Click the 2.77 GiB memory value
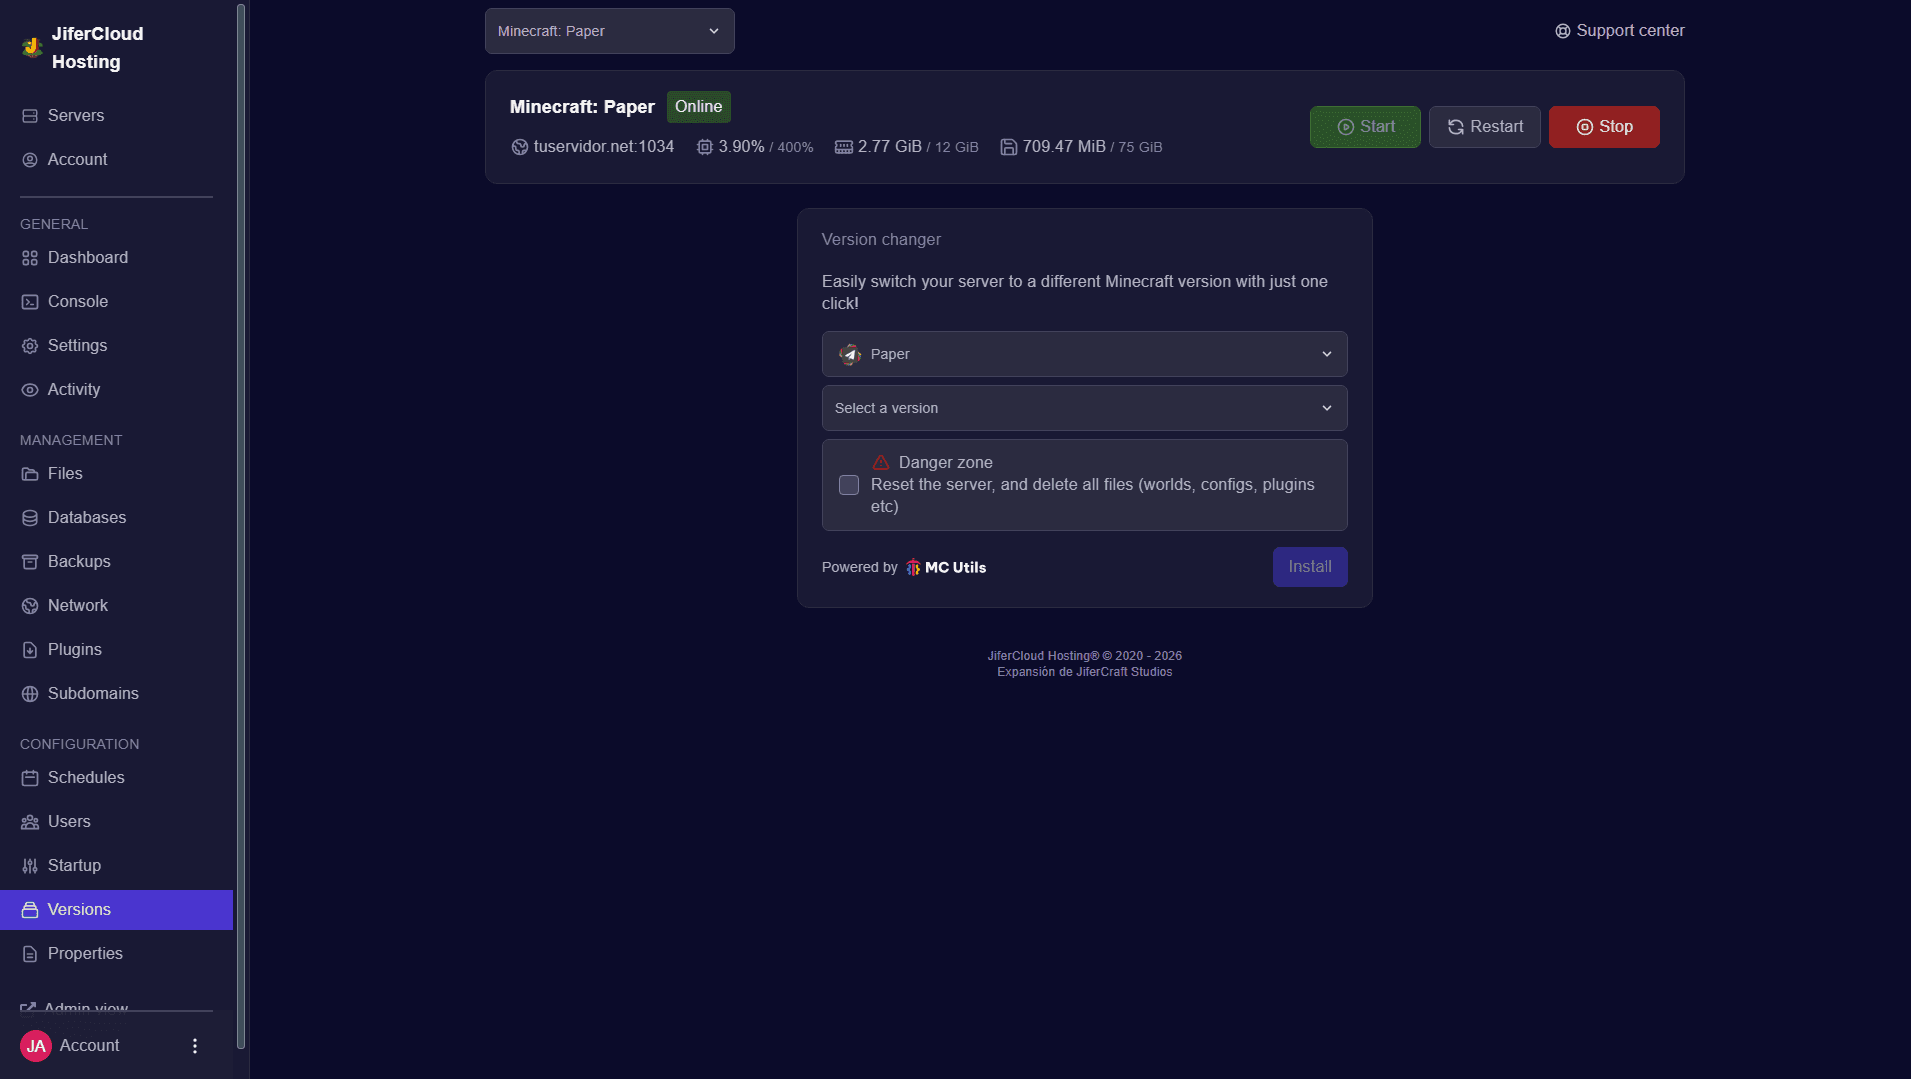The width and height of the screenshot is (1911, 1079). [x=890, y=147]
